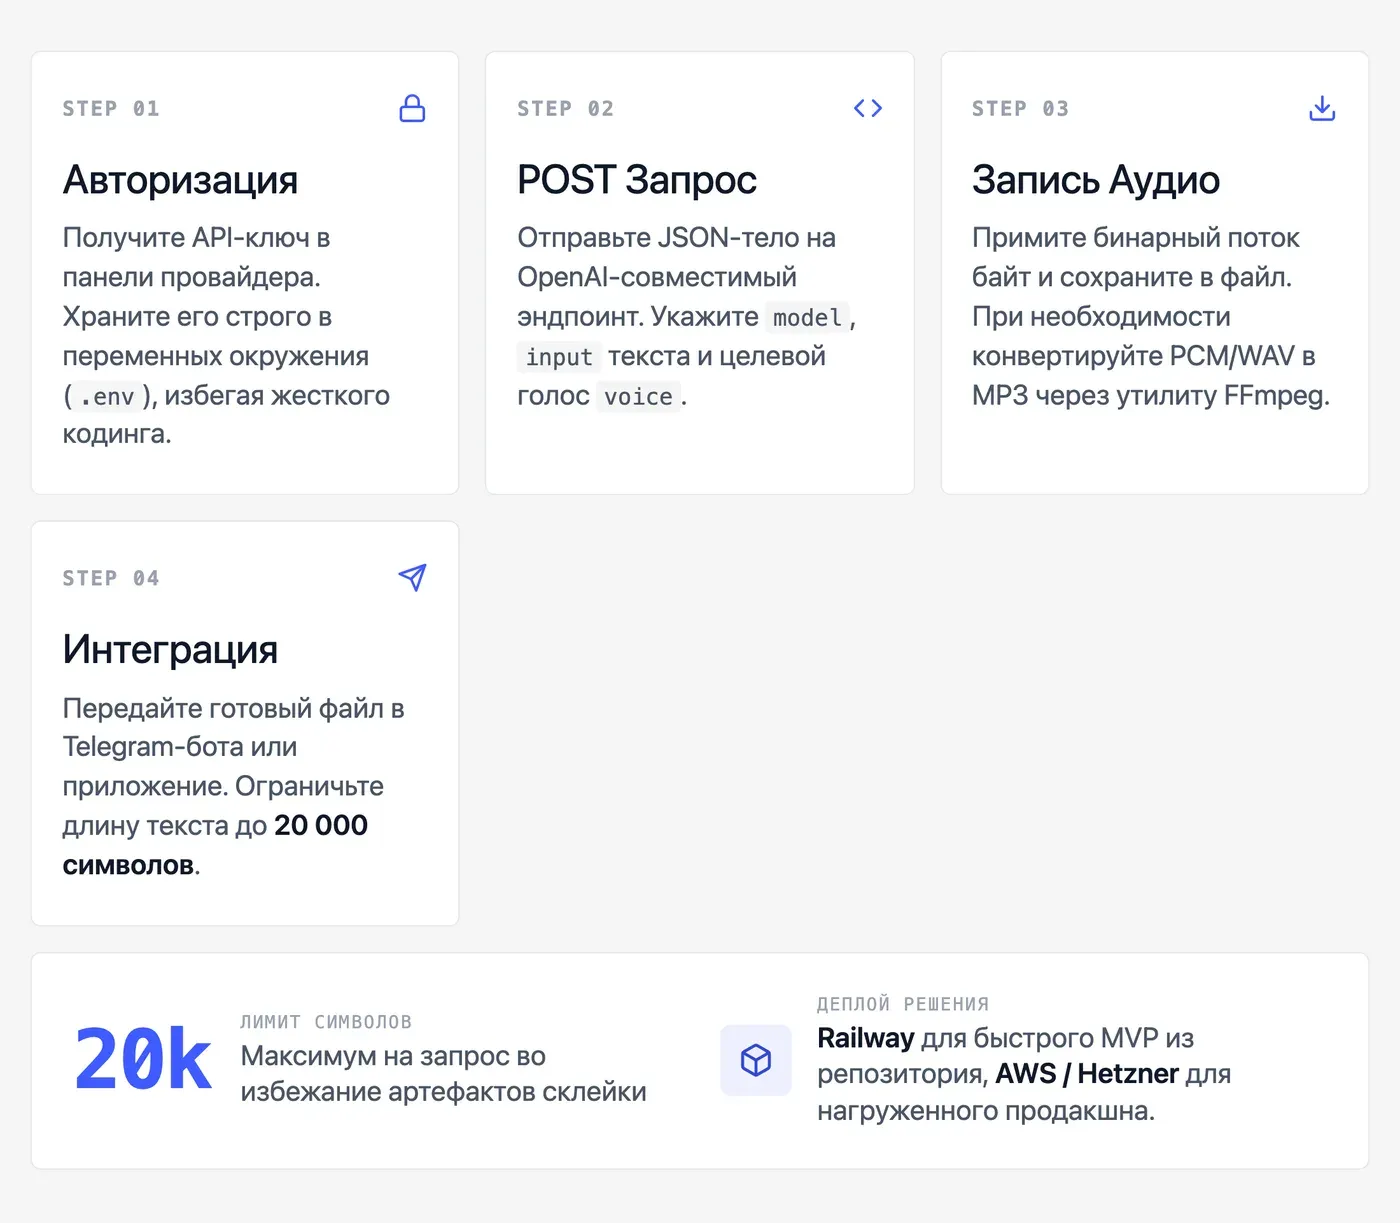The image size is (1400, 1223).
Task: Click the STEP 02 label
Action: (x=566, y=108)
